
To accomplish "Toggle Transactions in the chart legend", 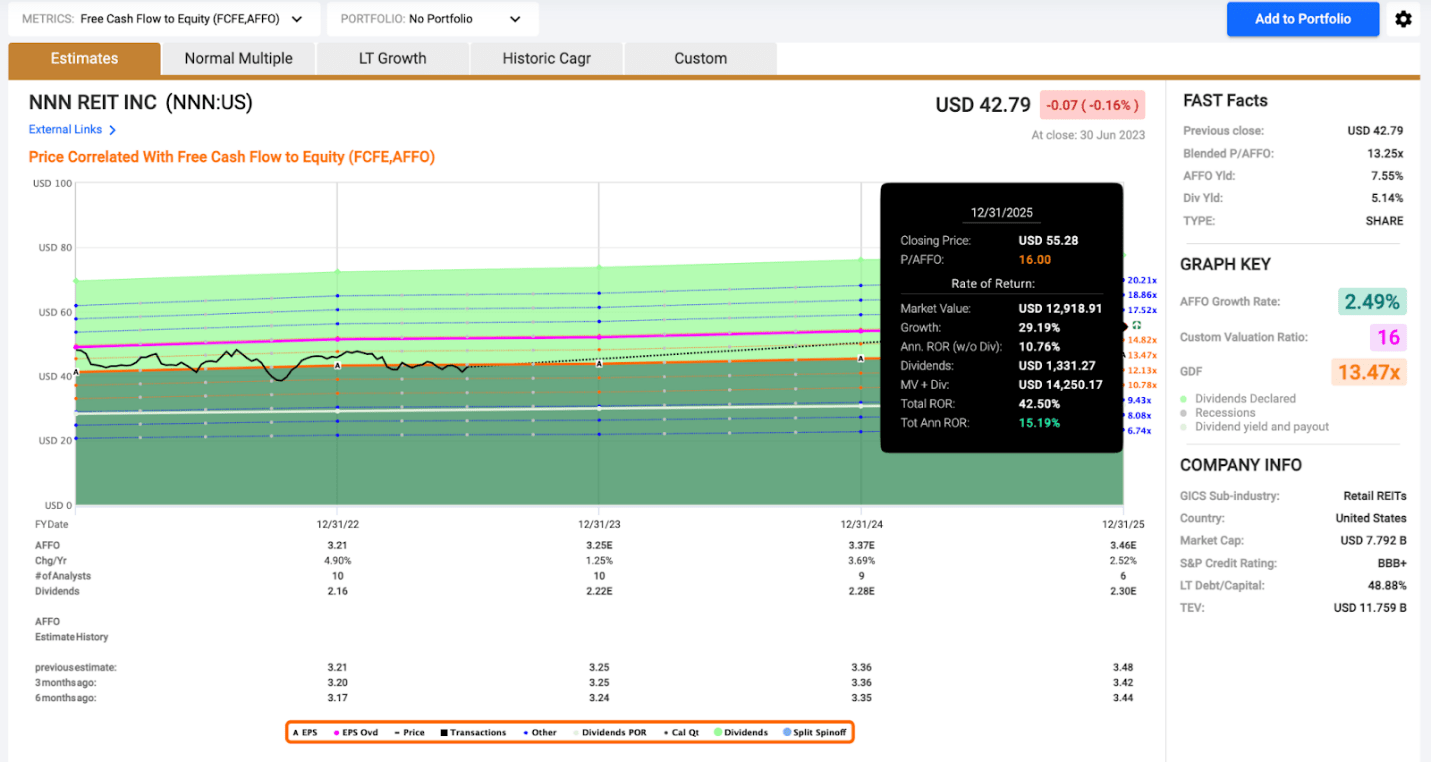I will (x=472, y=733).
